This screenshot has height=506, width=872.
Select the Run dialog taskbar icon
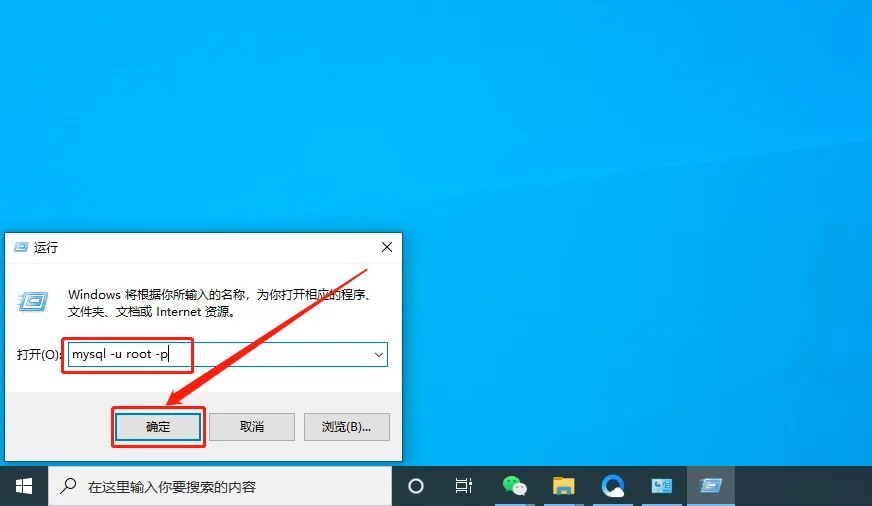point(711,487)
